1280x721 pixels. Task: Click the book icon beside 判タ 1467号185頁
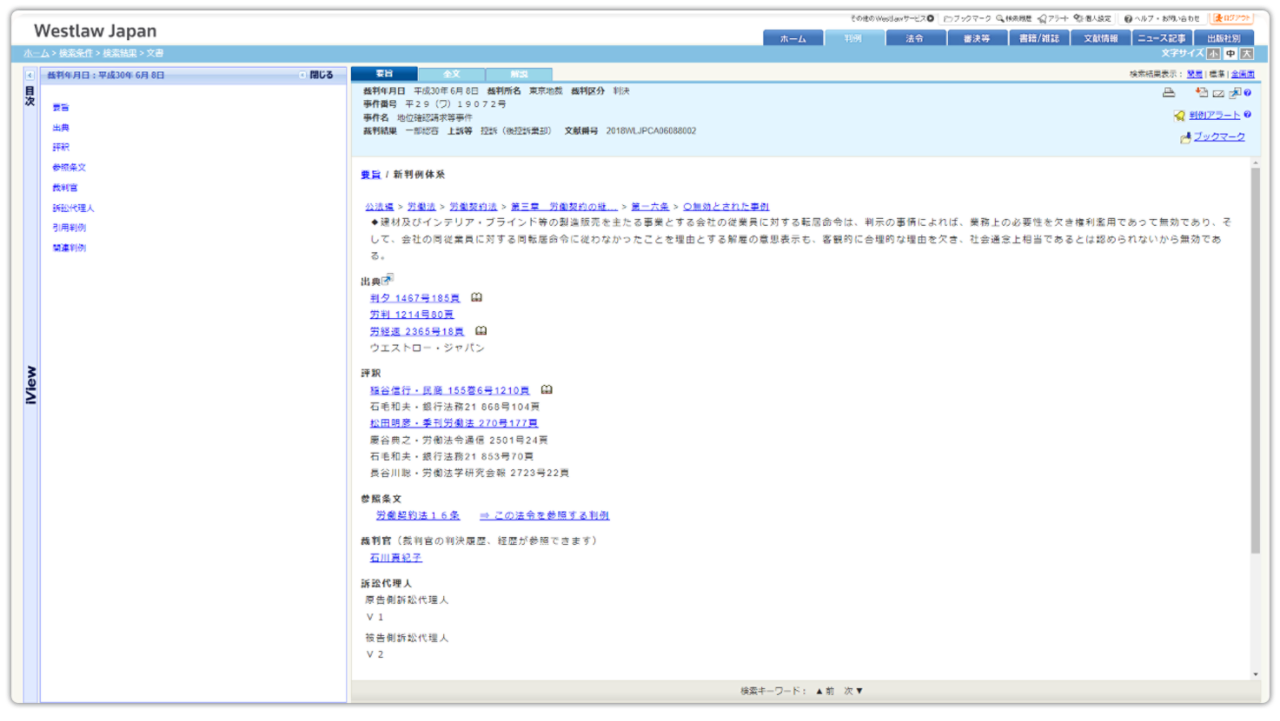click(477, 298)
